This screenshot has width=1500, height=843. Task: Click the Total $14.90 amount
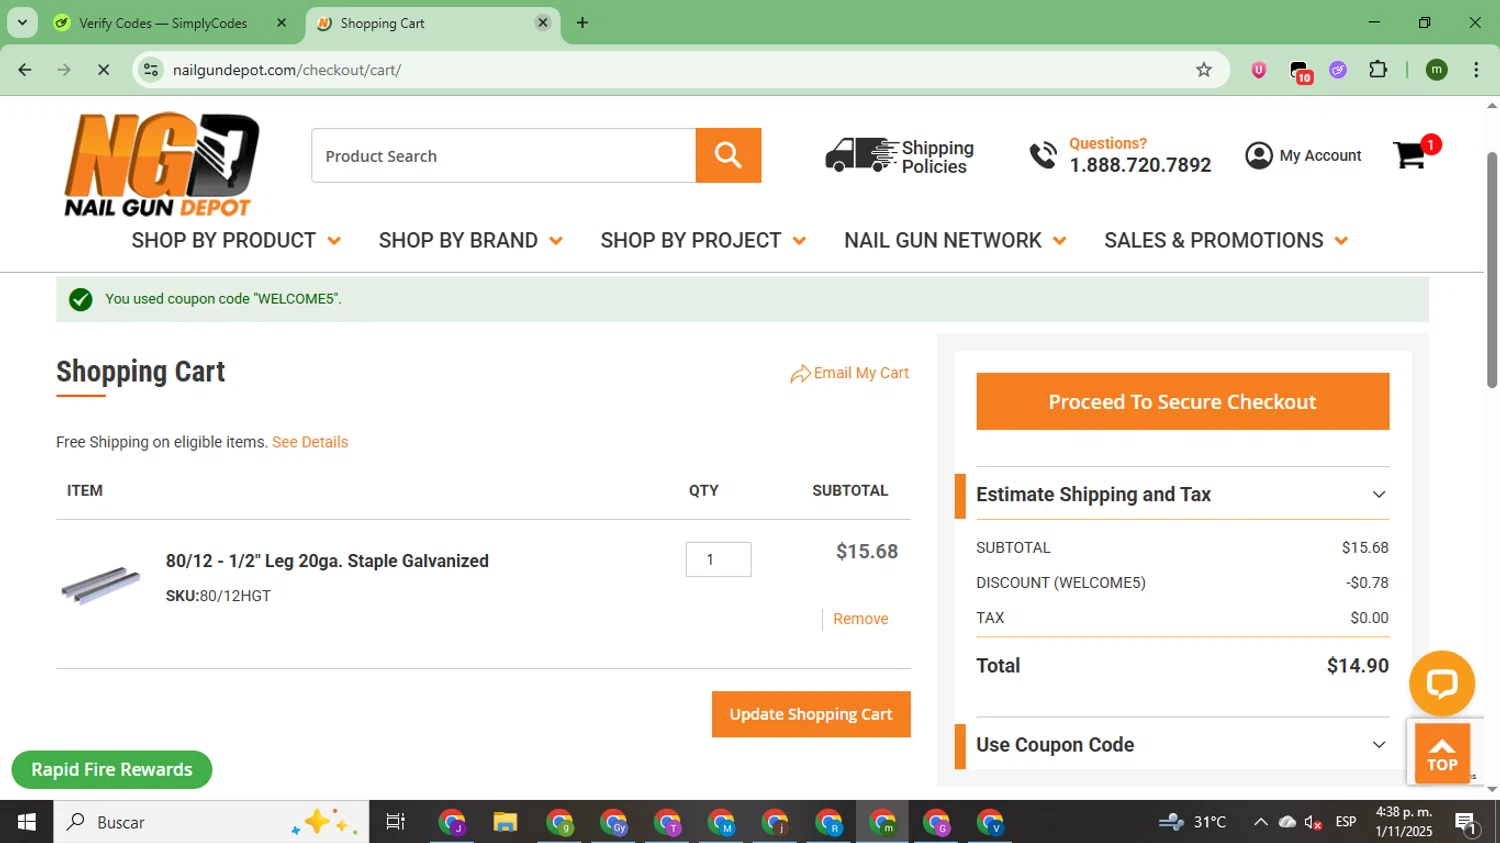1357,666
